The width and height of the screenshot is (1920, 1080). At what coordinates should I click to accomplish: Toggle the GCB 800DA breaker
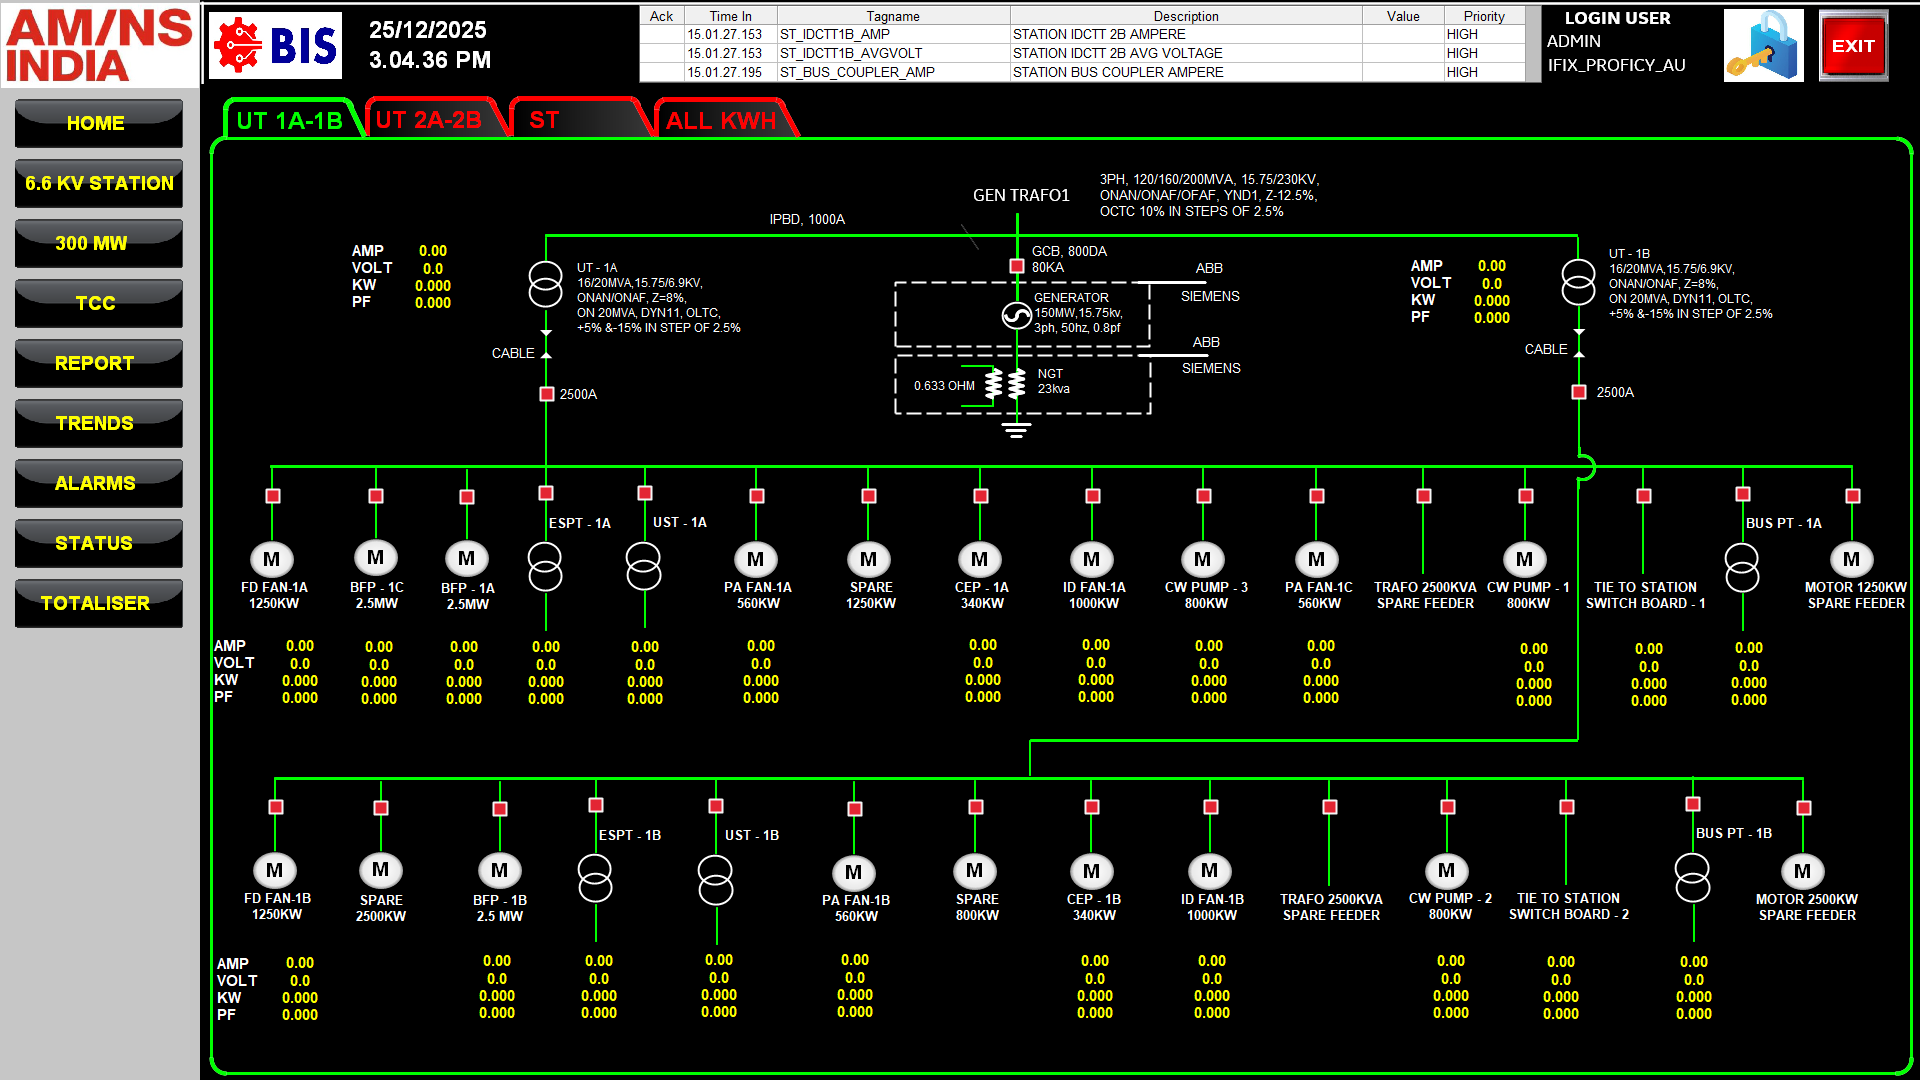click(1016, 266)
